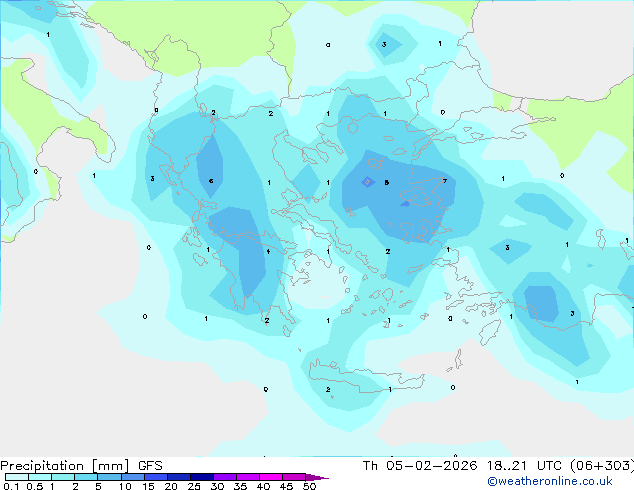The width and height of the screenshot is (634, 490).
Task: Click the map value '4' over the Peloponnese
Action: point(268,251)
